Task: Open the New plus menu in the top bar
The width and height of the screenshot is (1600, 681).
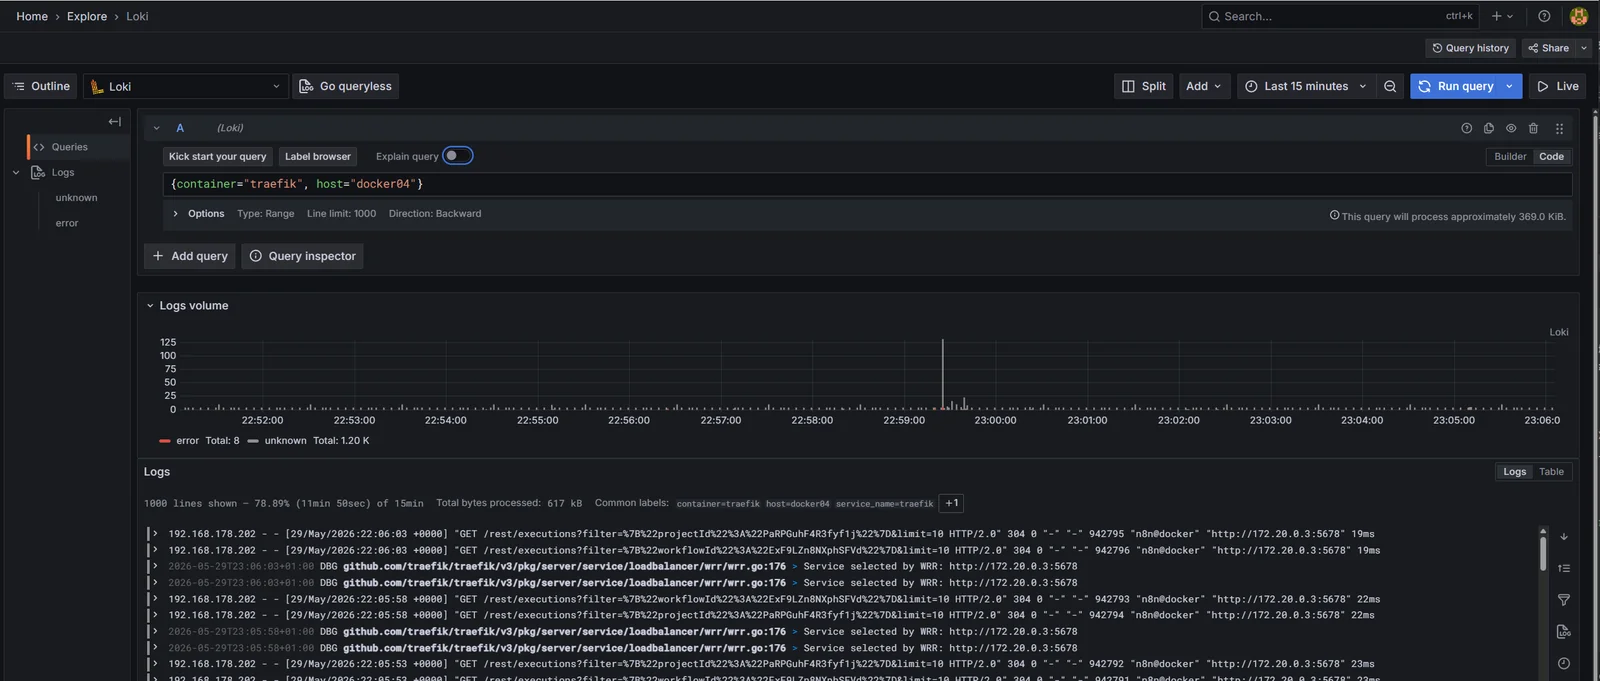Action: click(1502, 16)
